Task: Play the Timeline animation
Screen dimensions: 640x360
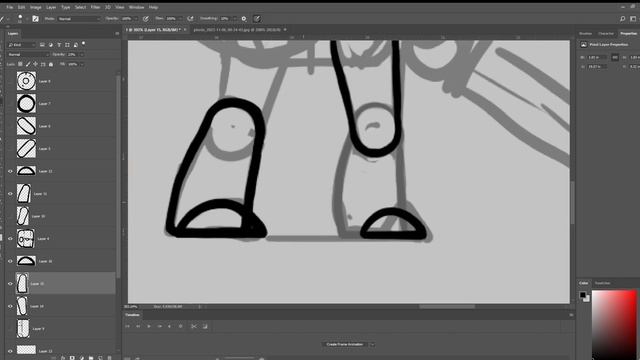Action: click(x=149, y=326)
